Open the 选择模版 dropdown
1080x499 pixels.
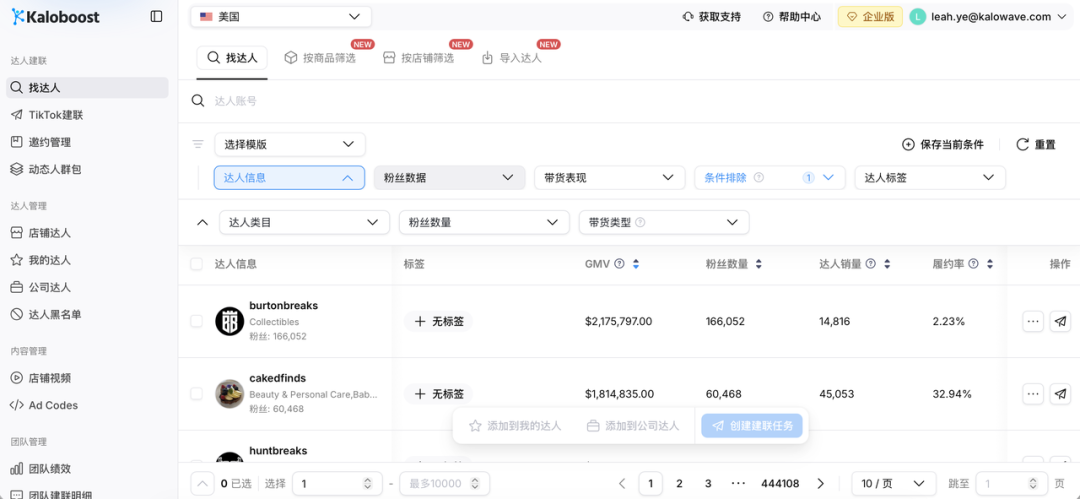tap(290, 144)
